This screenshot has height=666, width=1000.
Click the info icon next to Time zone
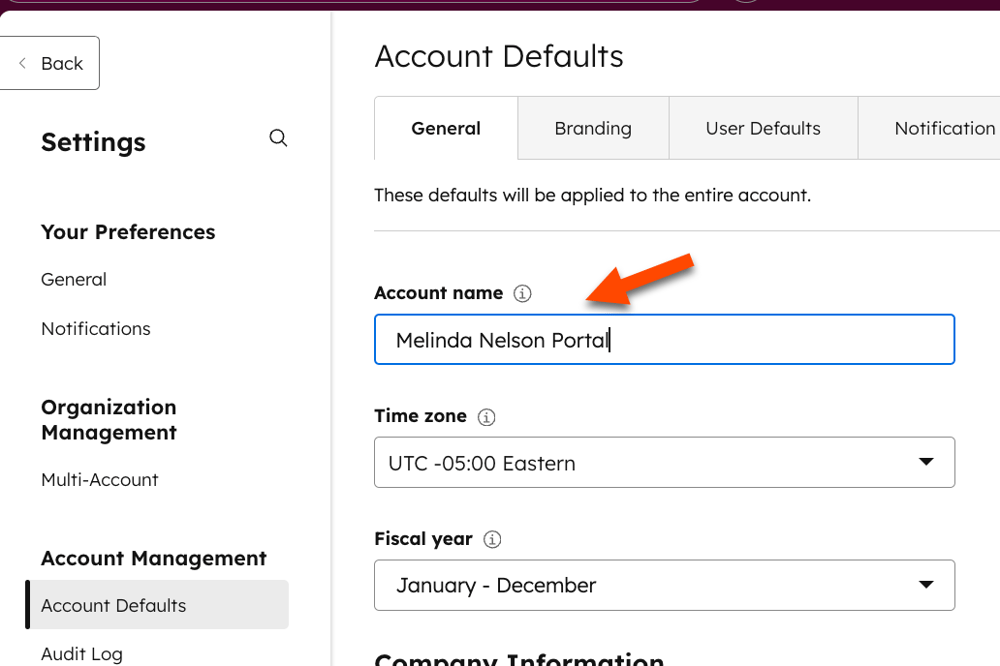coord(487,417)
